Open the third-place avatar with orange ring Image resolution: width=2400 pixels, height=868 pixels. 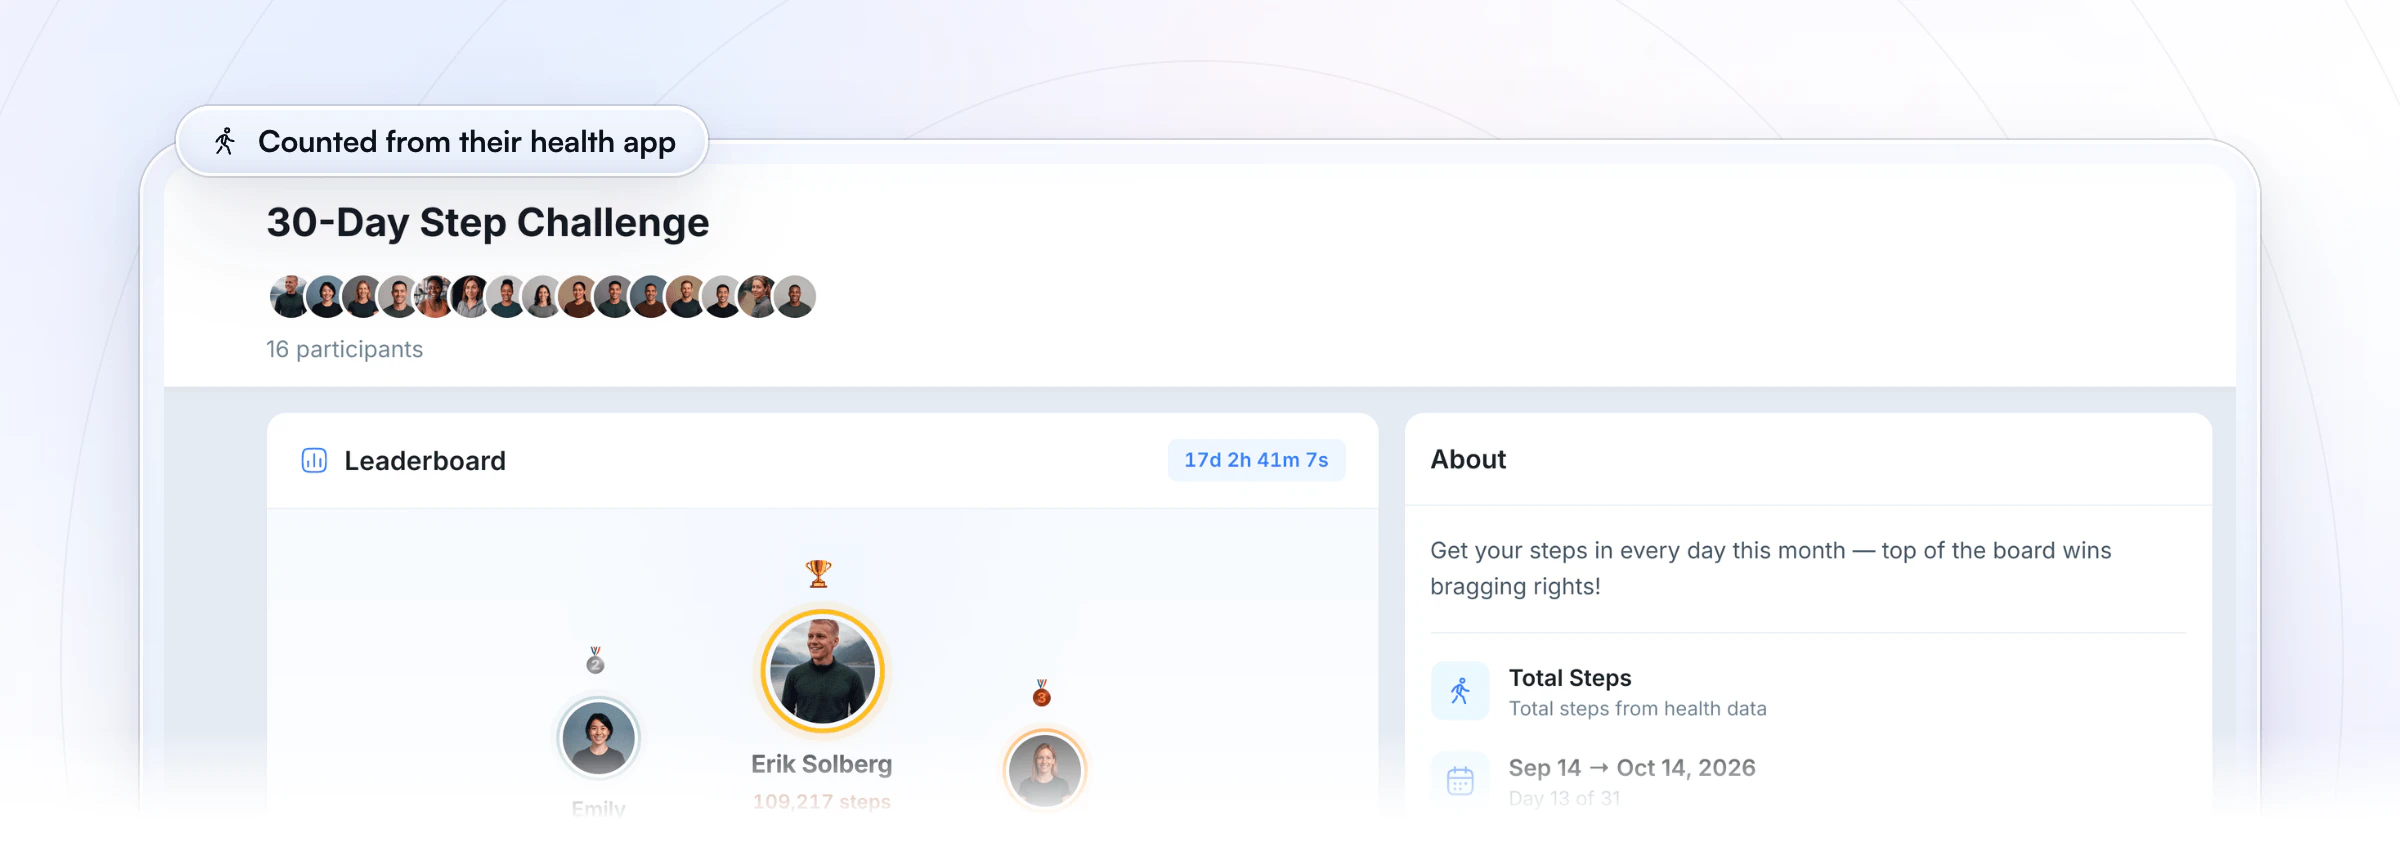(x=1044, y=770)
